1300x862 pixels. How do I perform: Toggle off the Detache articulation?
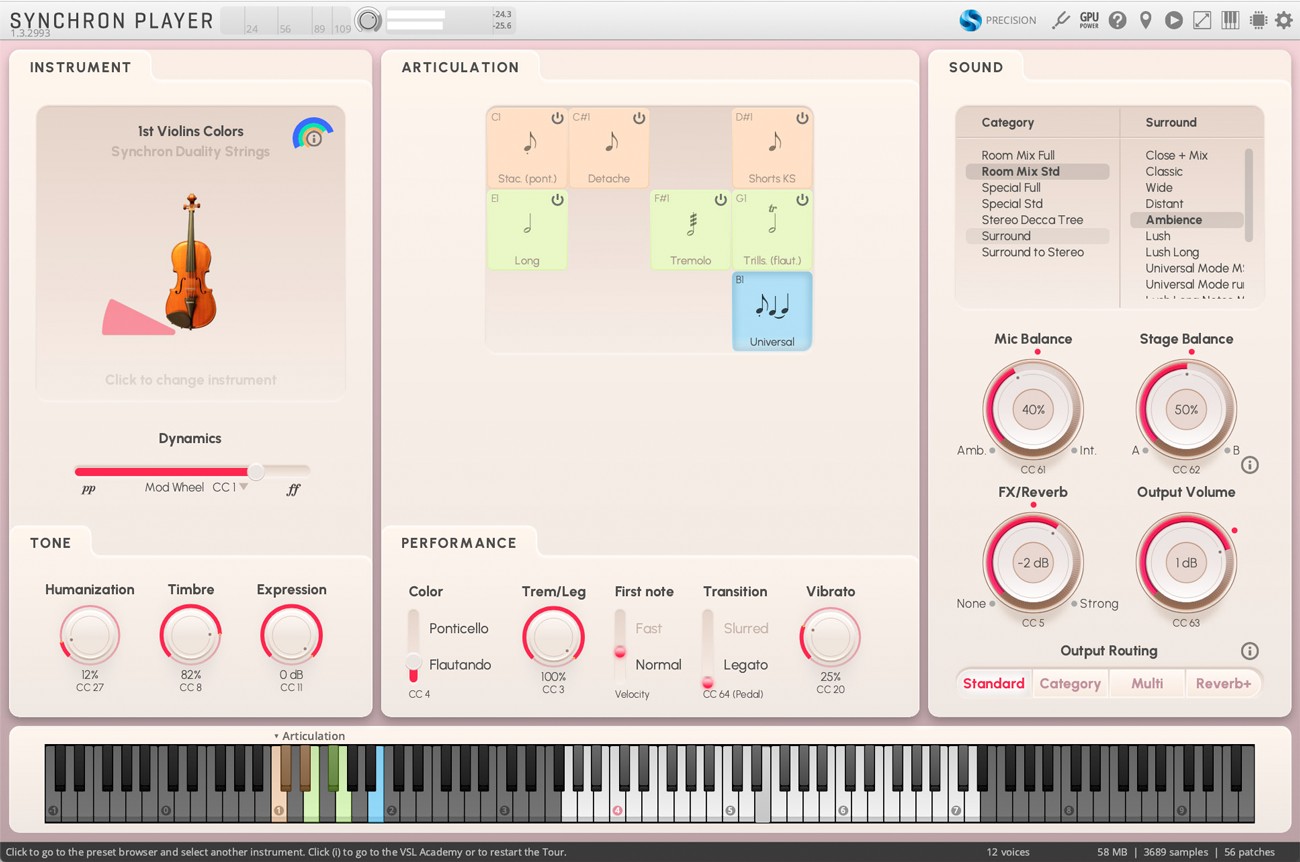(638, 117)
